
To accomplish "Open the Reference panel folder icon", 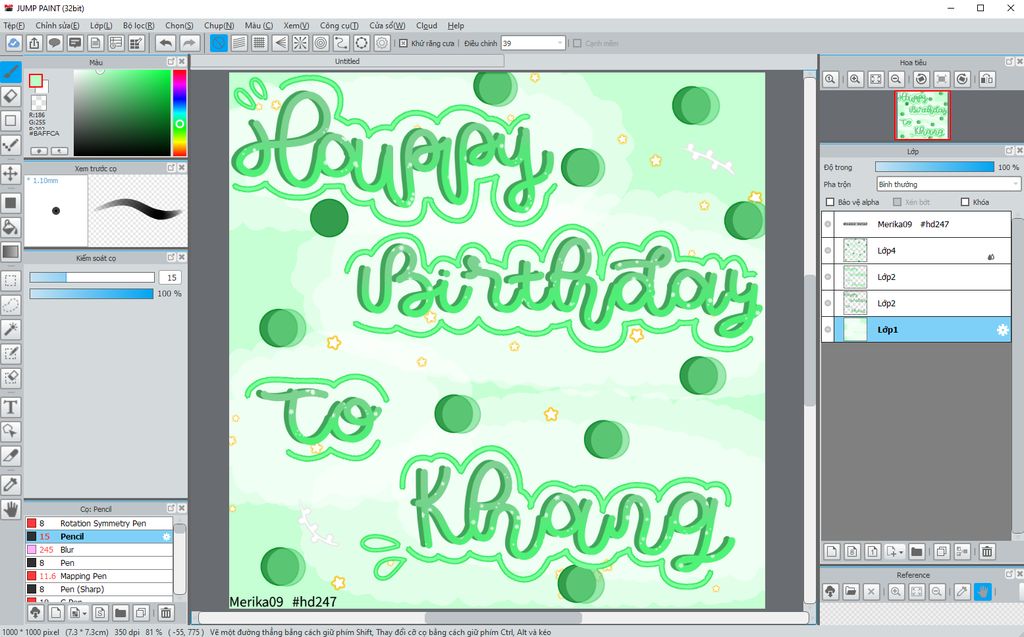I will [850, 591].
